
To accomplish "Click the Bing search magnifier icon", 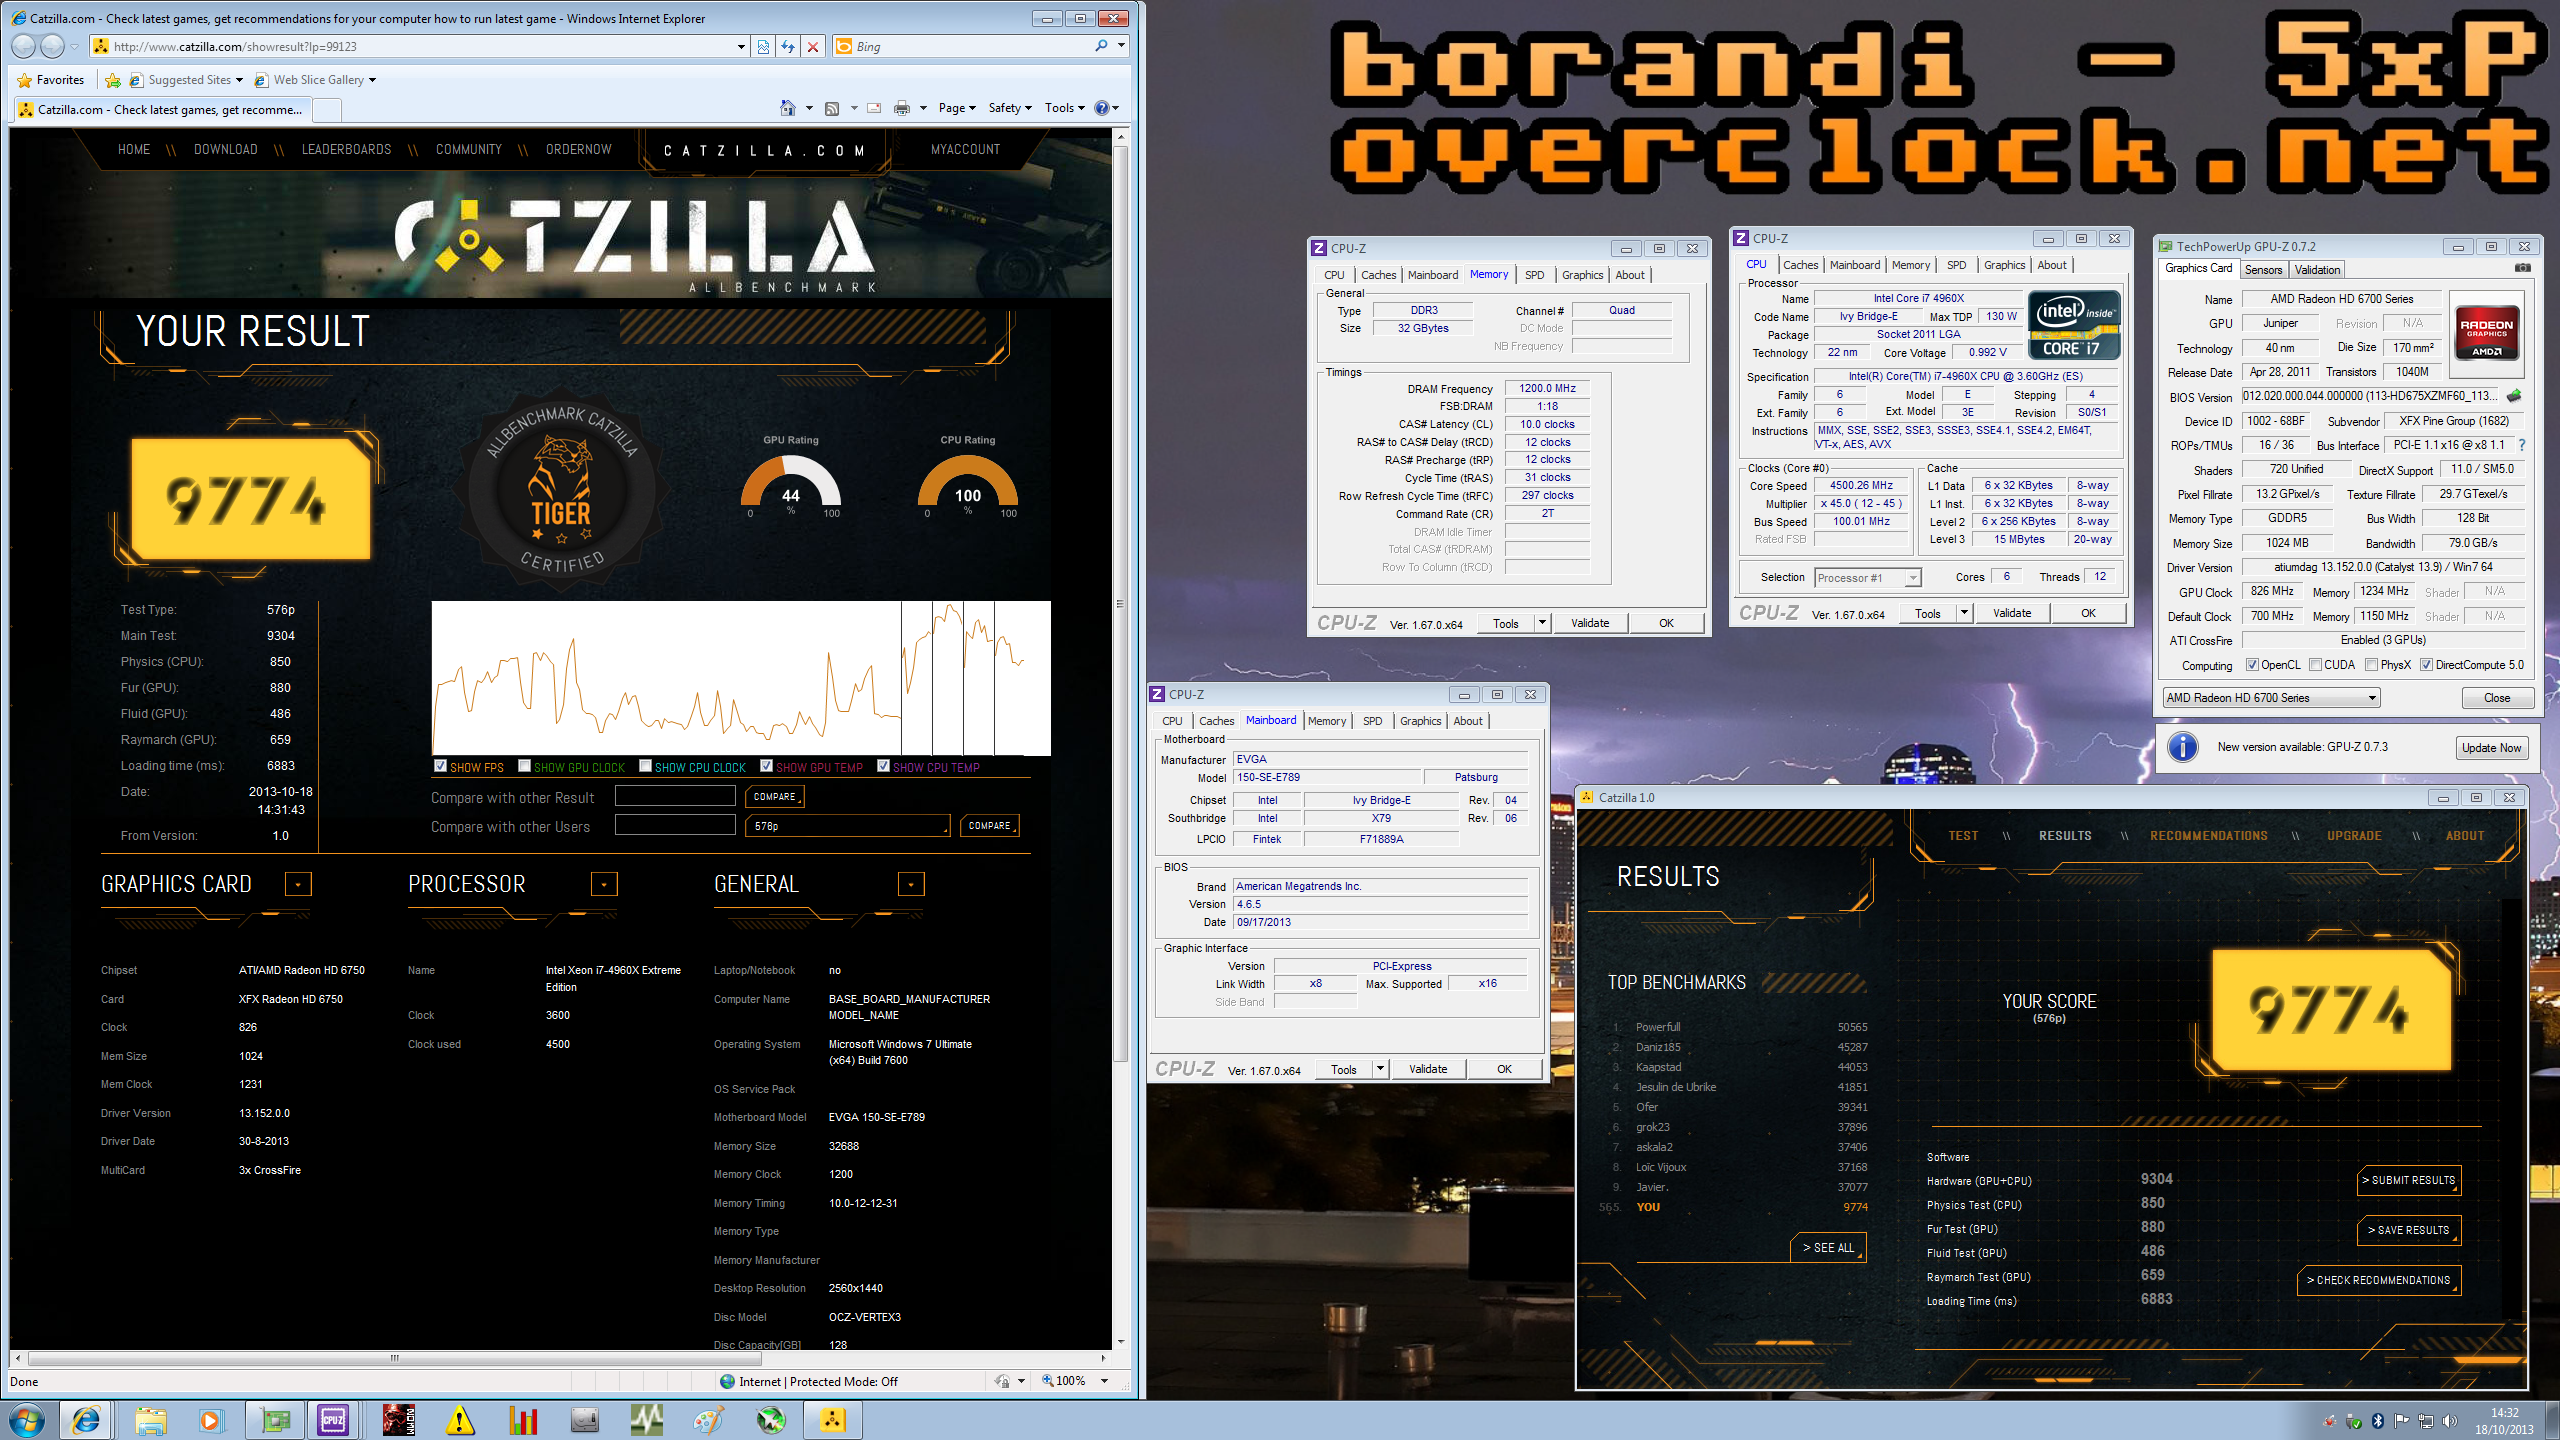I will [1101, 46].
